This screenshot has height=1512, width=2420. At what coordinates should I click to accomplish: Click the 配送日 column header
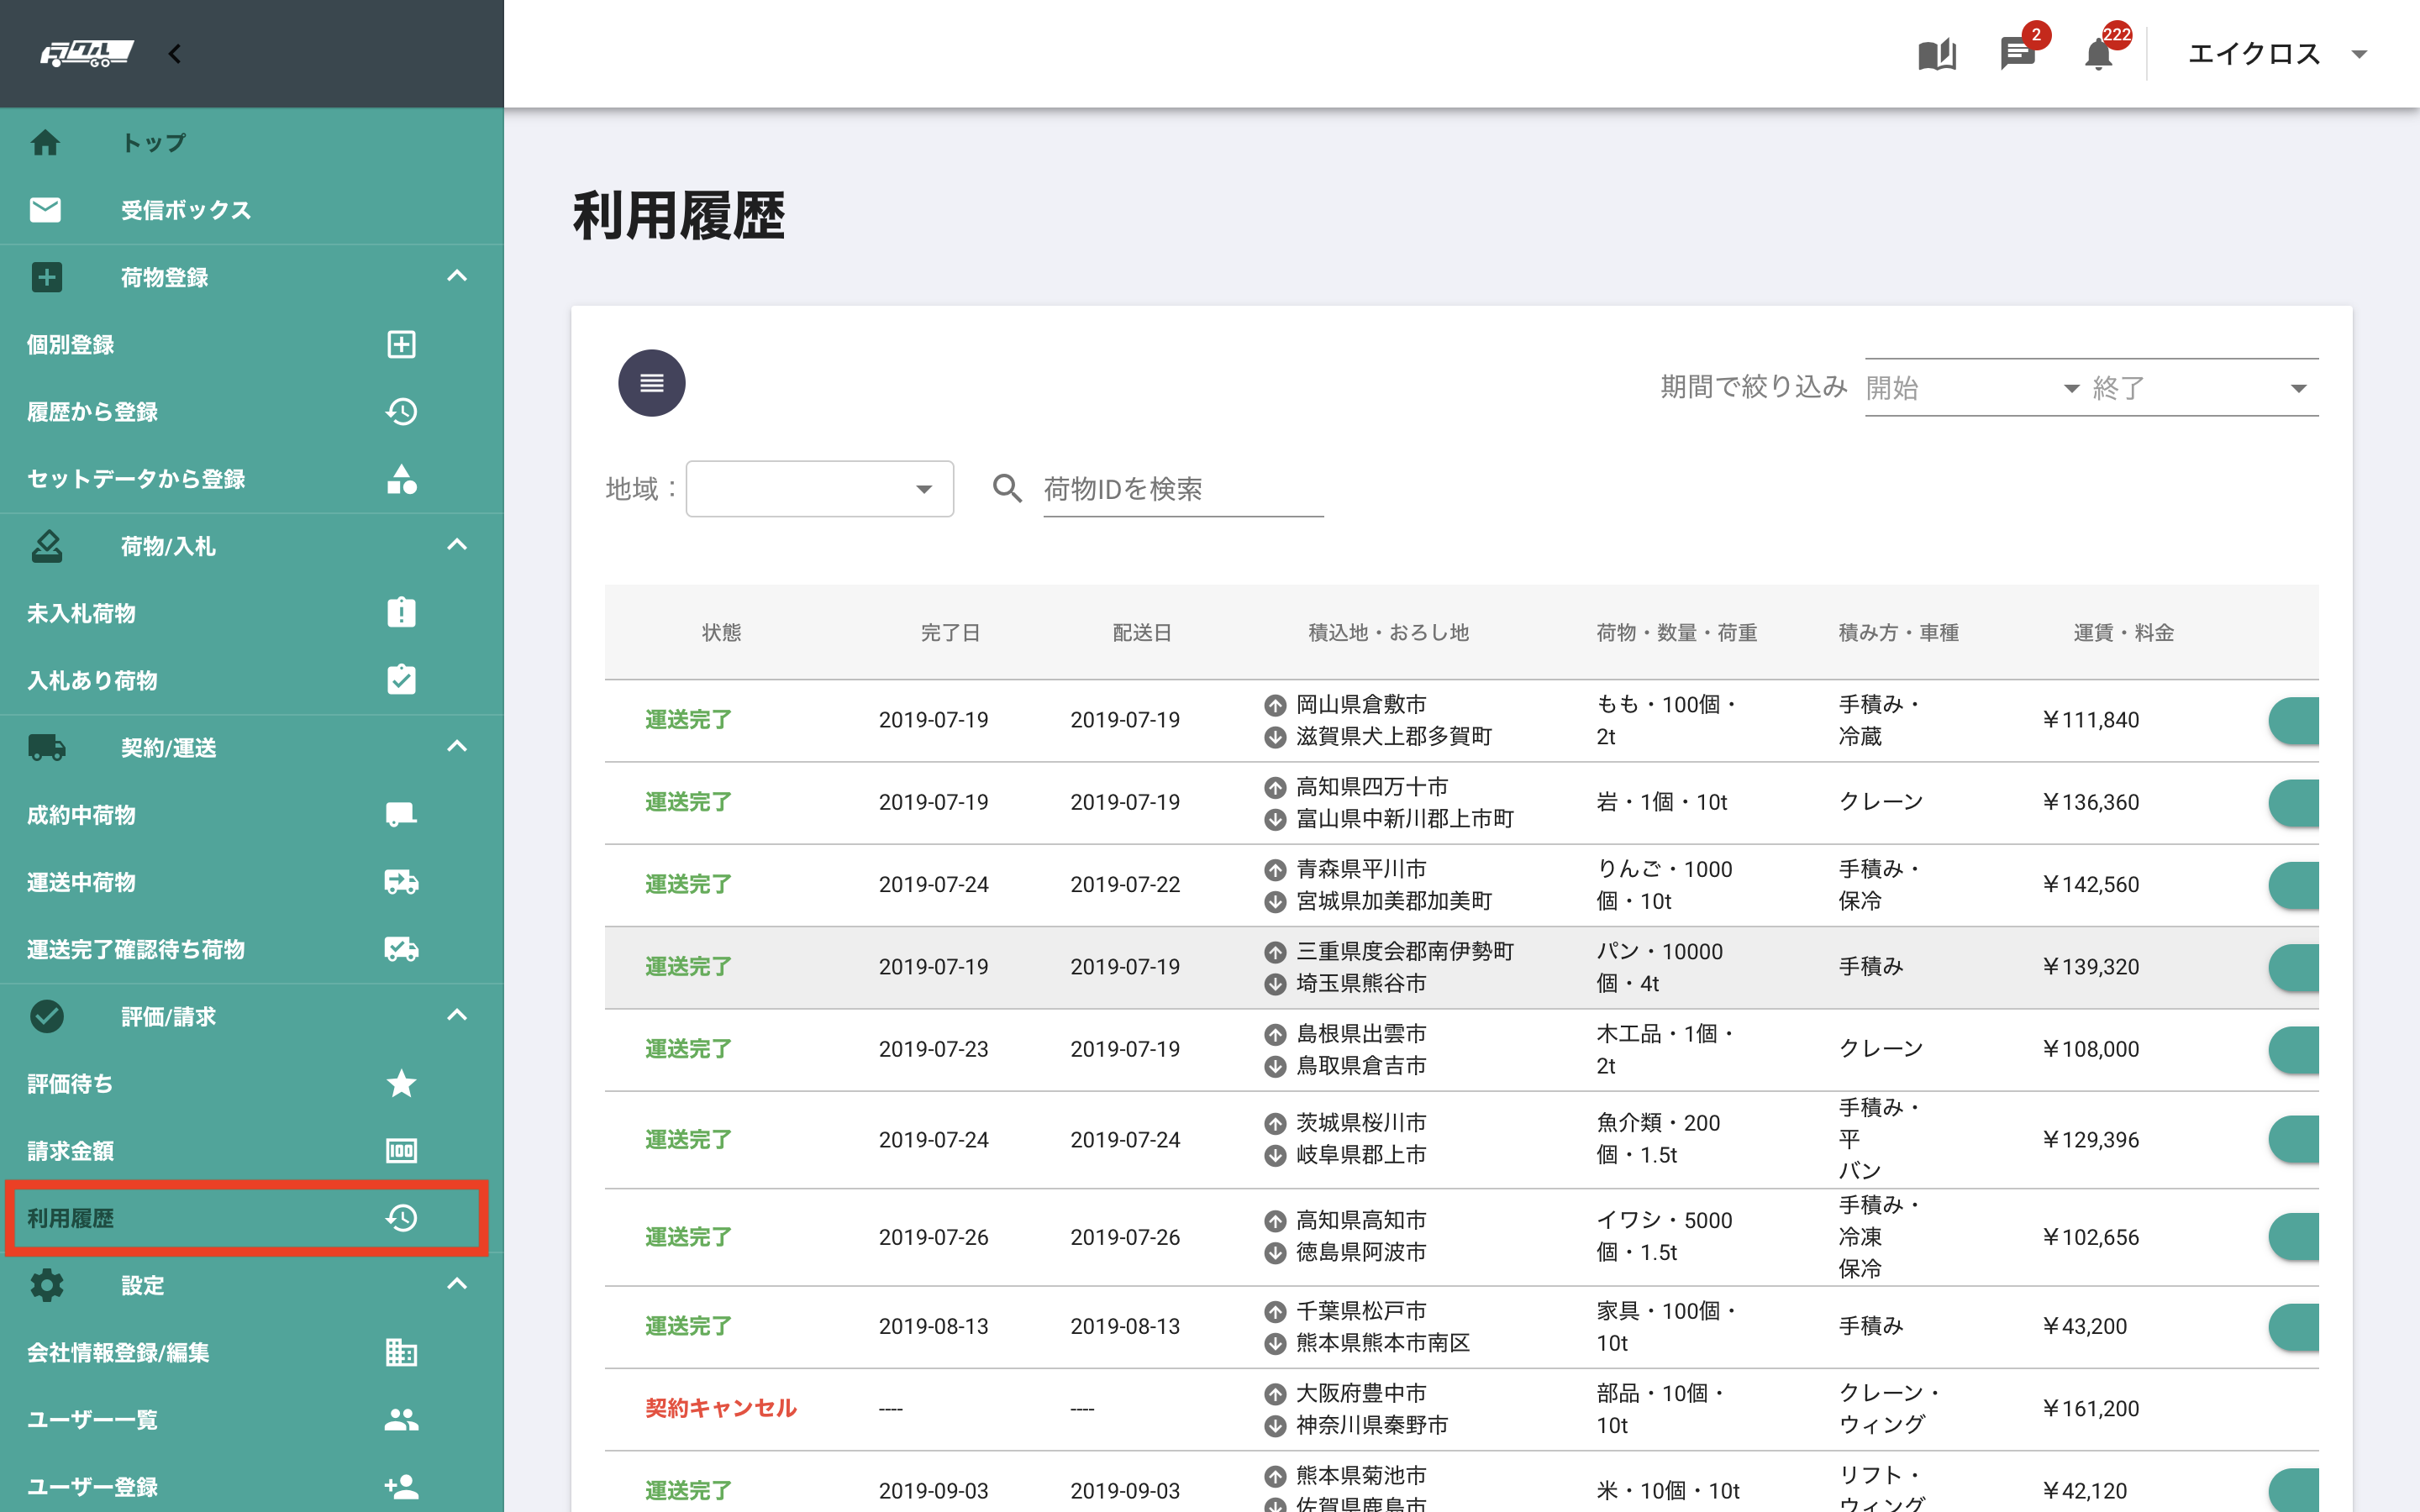1141,632
